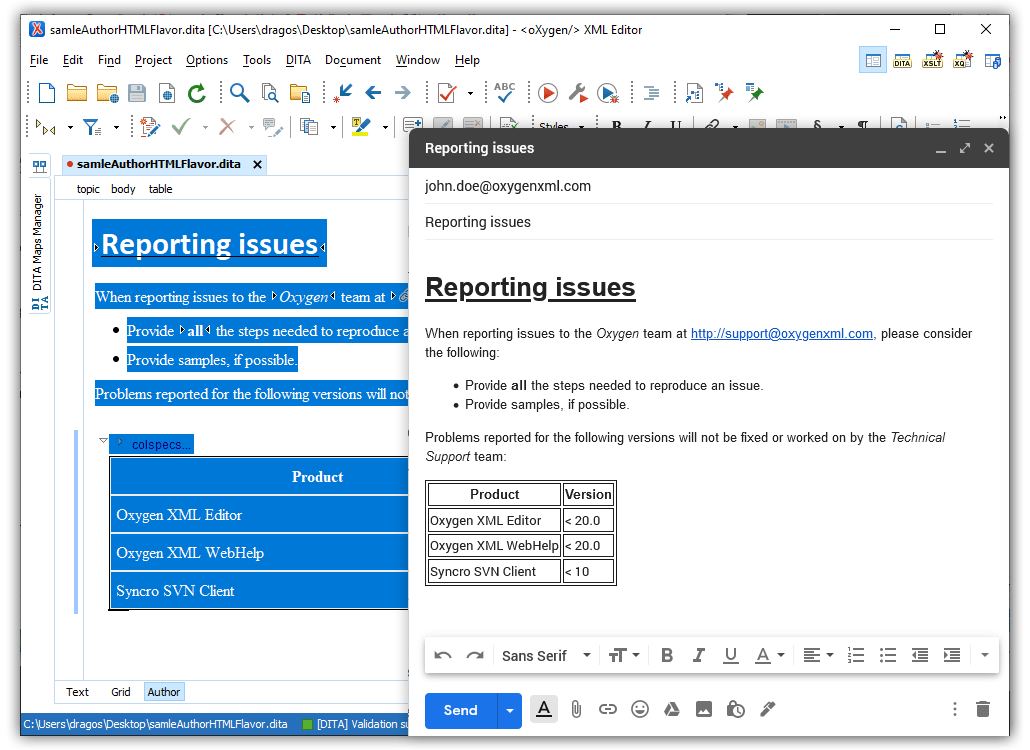This screenshot has width=1030, height=750.
Task: Toggle formatting options A button
Action: [x=544, y=709]
